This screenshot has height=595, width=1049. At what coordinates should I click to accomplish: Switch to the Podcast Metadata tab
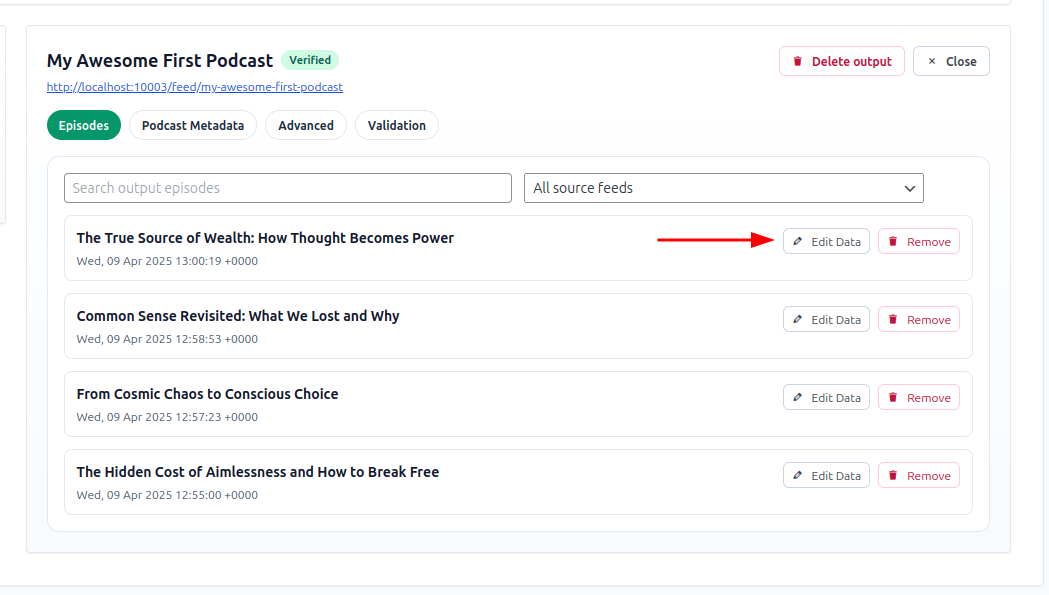[192, 125]
